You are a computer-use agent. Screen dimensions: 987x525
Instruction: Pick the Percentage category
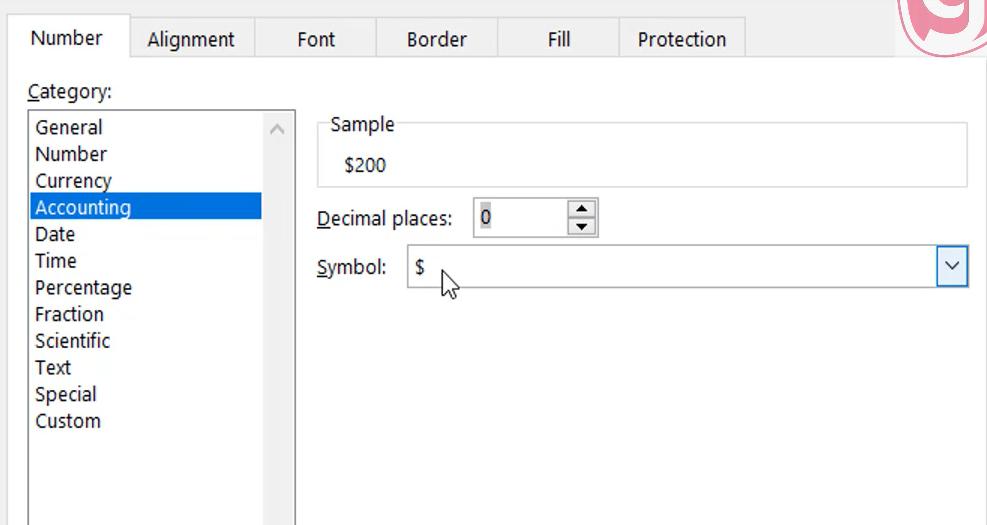click(x=83, y=288)
